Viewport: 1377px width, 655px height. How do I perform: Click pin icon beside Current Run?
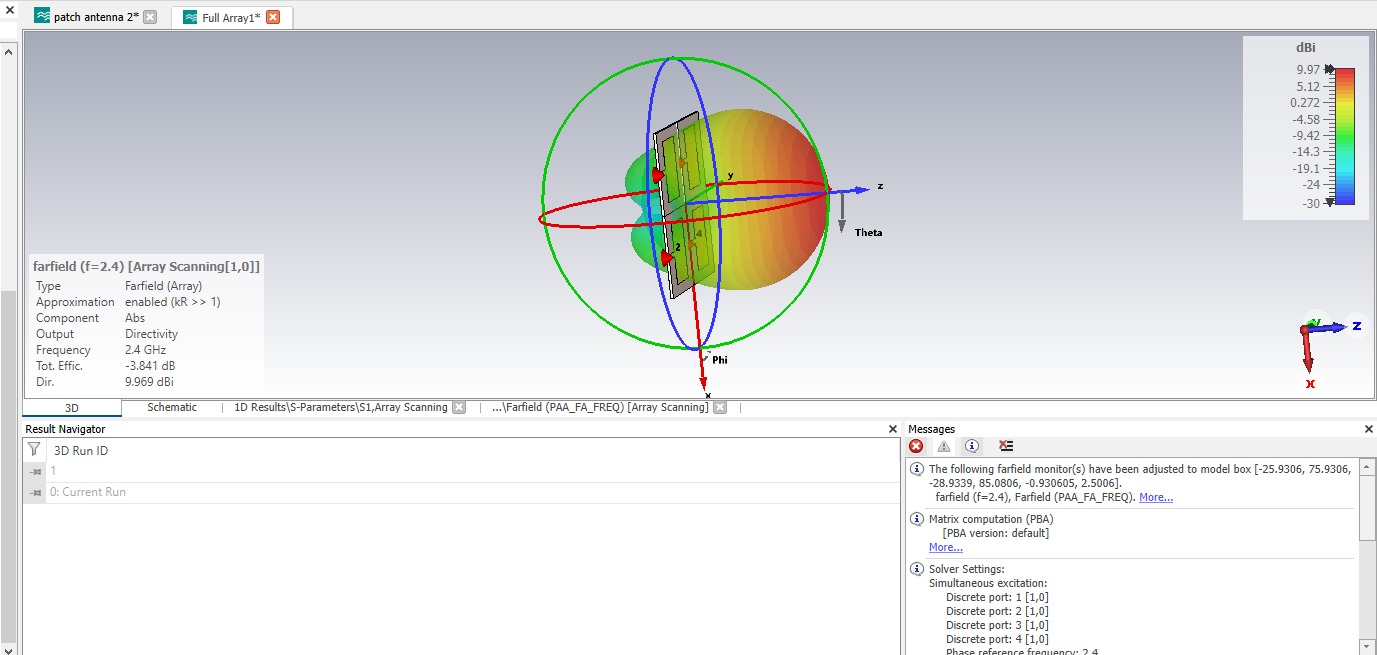(x=36, y=492)
